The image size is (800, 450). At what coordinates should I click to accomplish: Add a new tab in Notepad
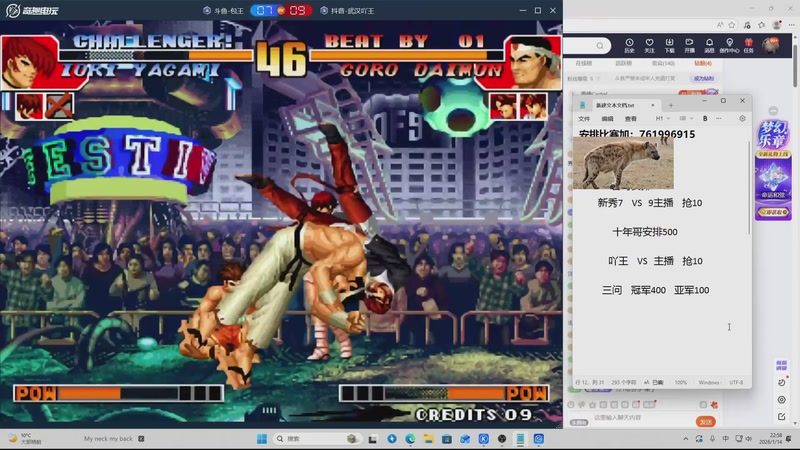671,105
